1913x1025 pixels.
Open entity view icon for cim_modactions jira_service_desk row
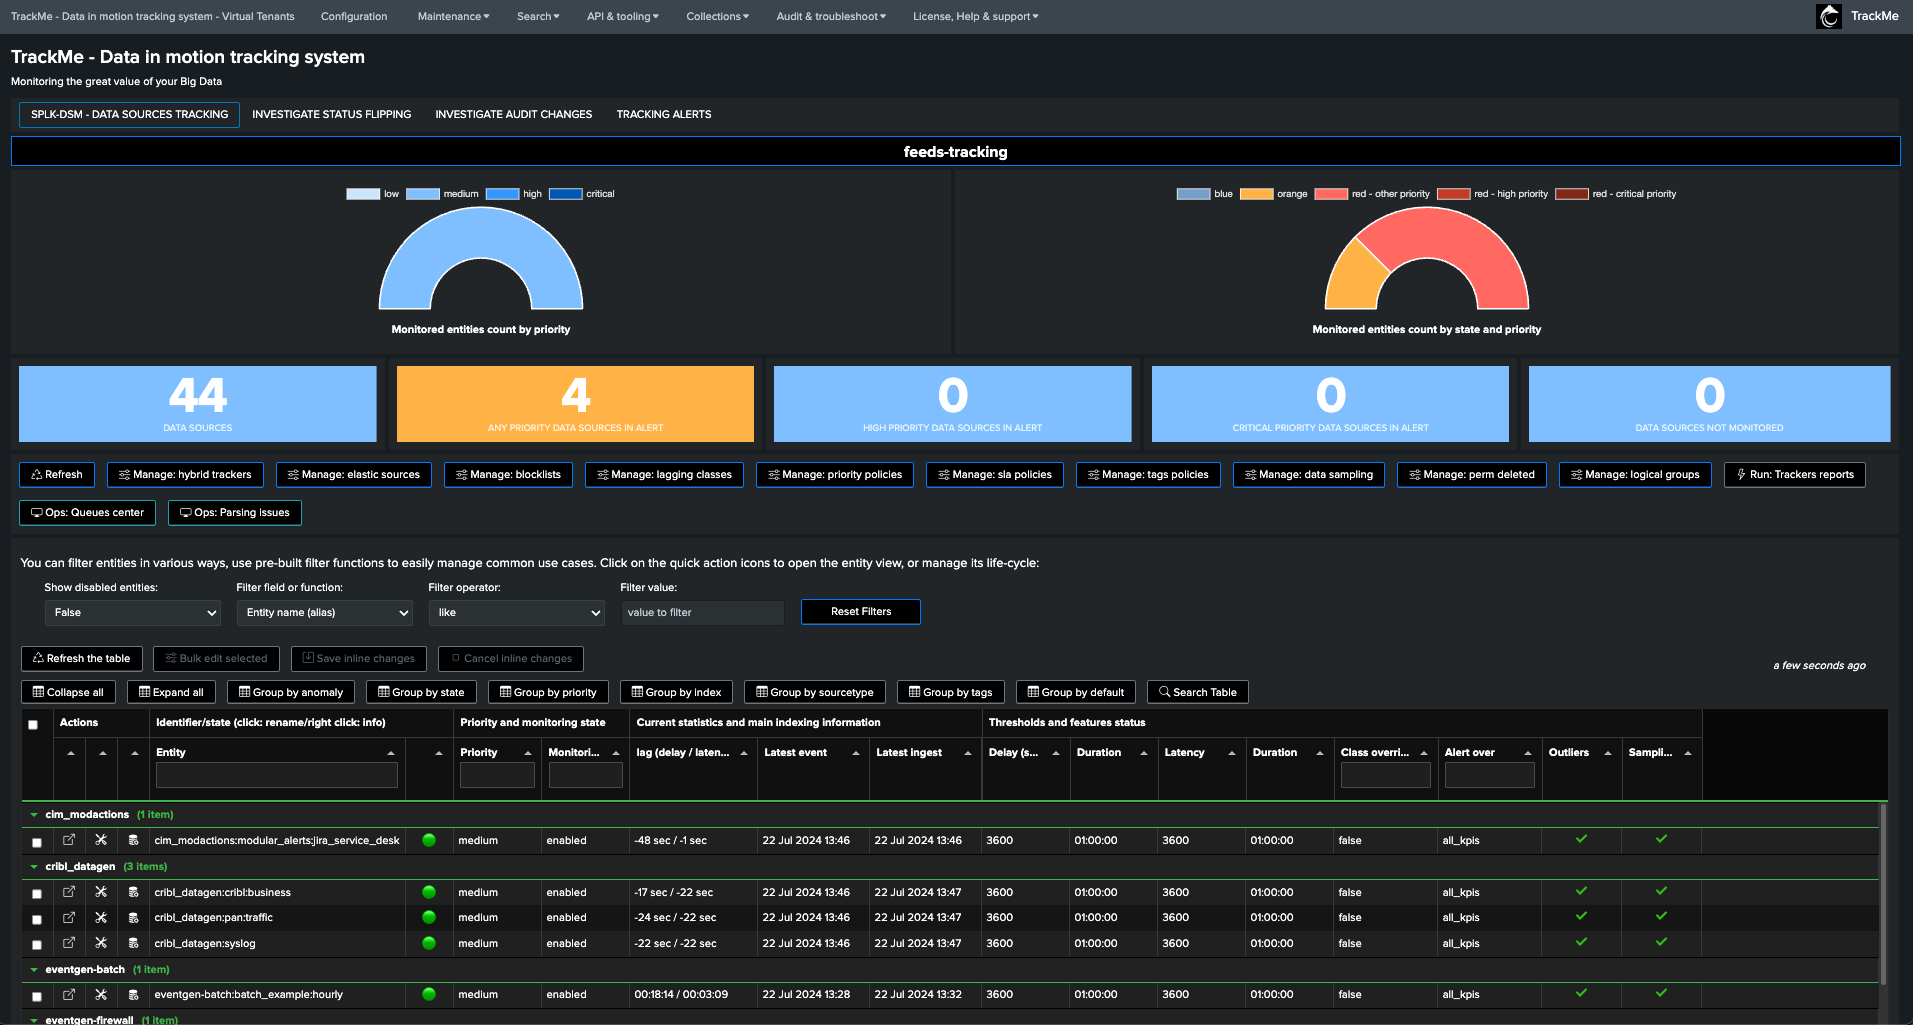[x=69, y=840]
